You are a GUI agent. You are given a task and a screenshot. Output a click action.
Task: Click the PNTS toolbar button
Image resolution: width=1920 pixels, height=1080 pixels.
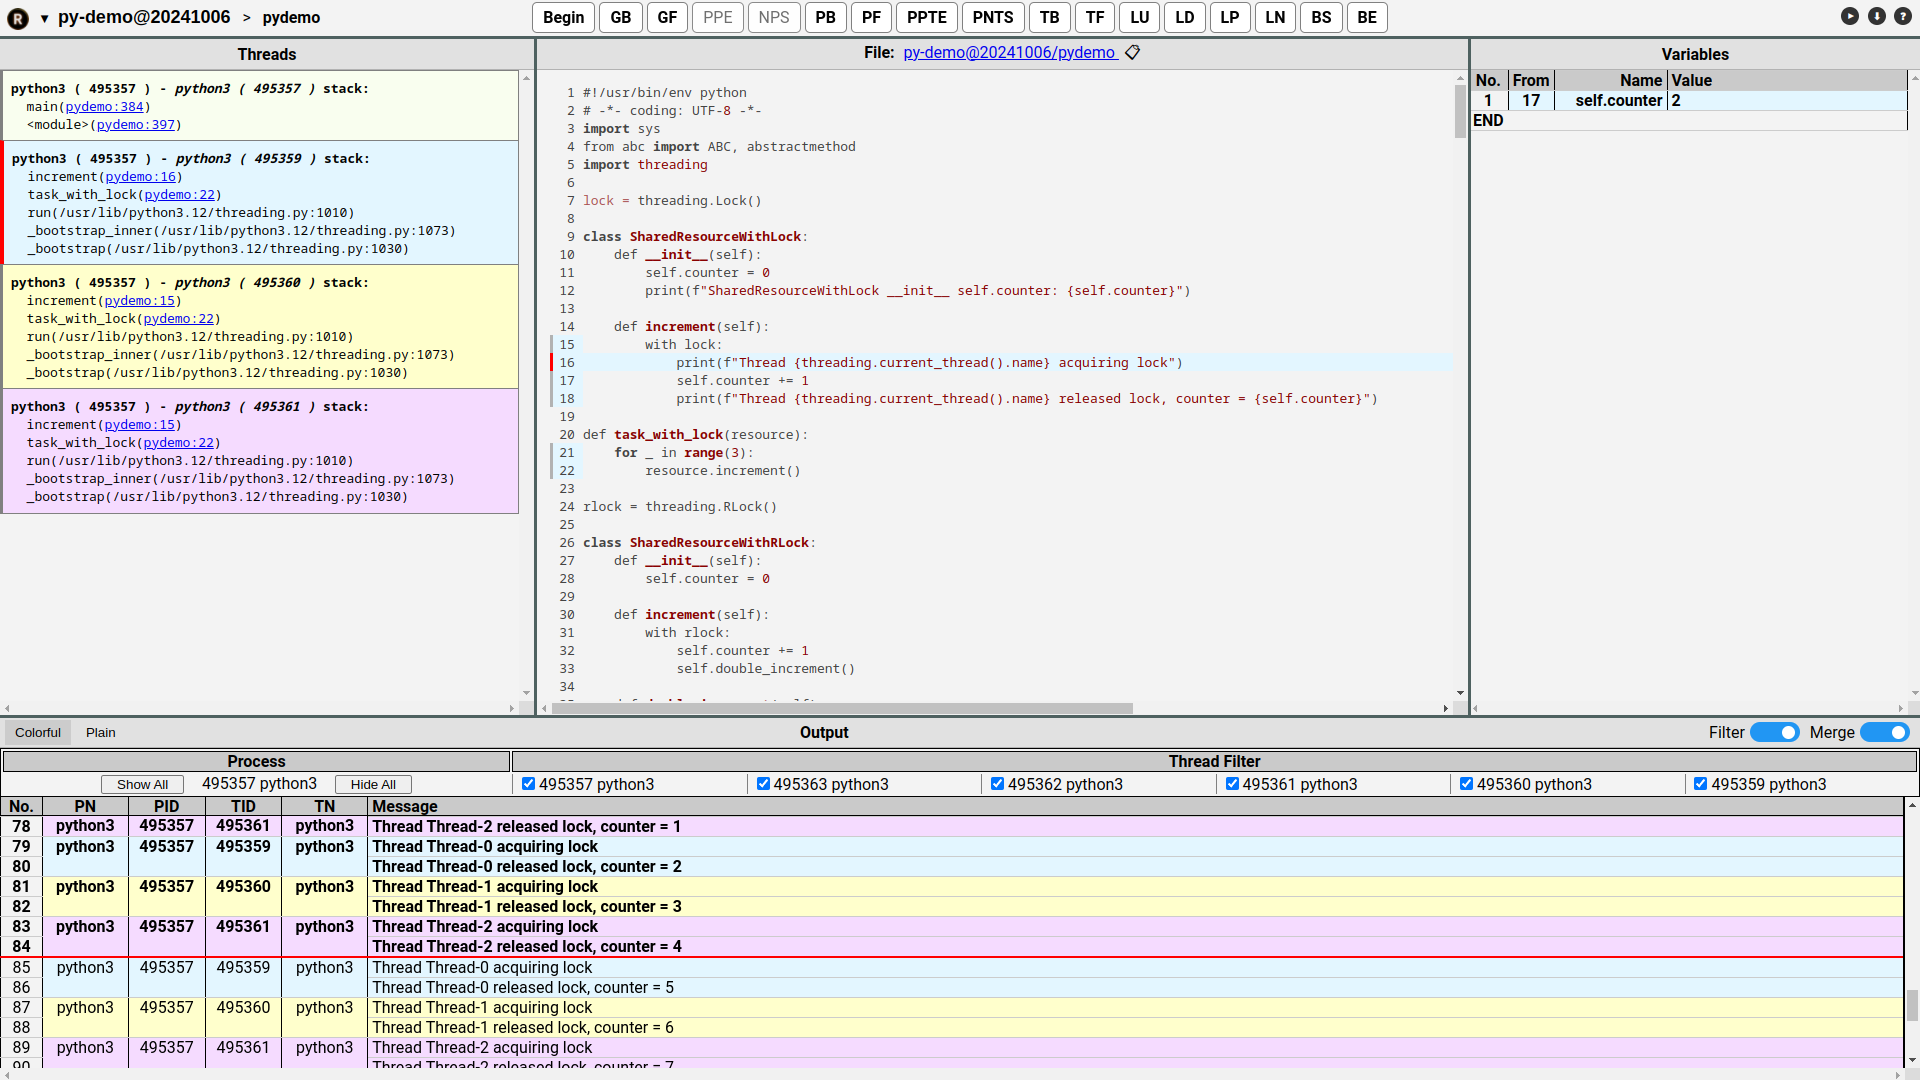[x=993, y=17]
